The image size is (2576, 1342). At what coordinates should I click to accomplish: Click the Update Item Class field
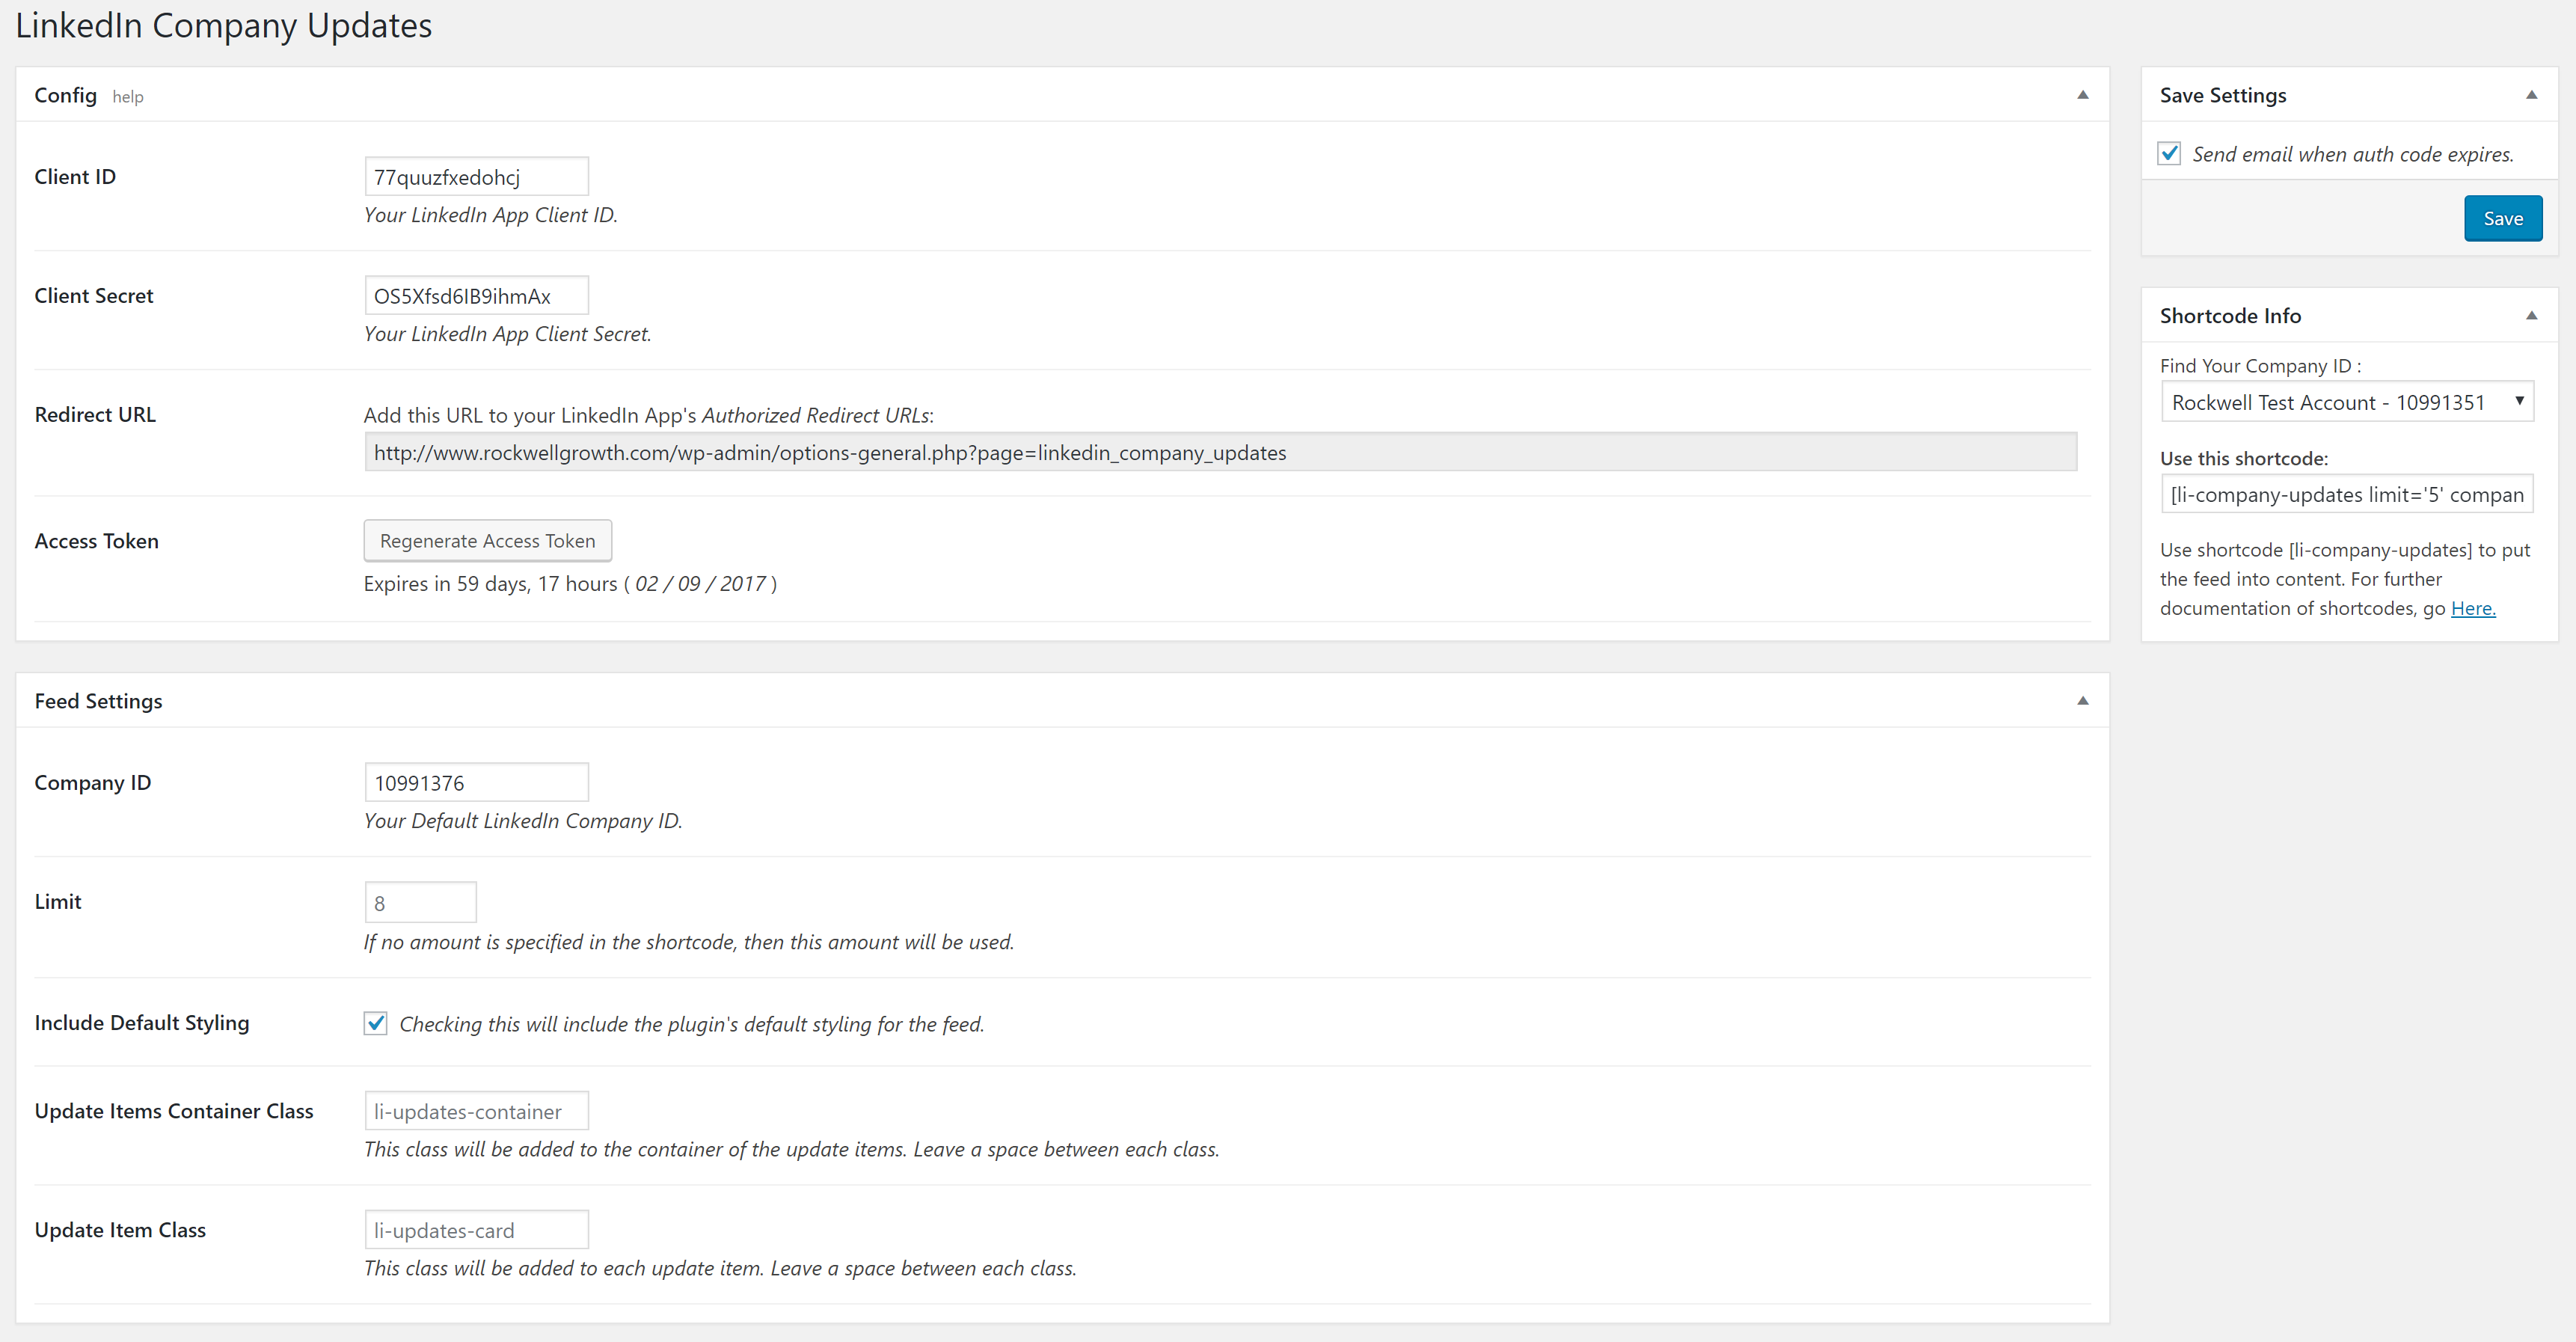(x=476, y=1230)
